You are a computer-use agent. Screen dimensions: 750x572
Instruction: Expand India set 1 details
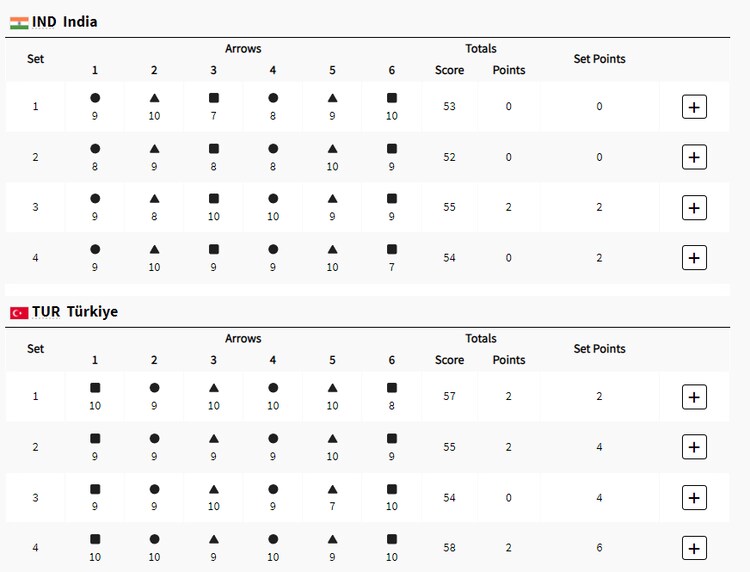tap(694, 107)
